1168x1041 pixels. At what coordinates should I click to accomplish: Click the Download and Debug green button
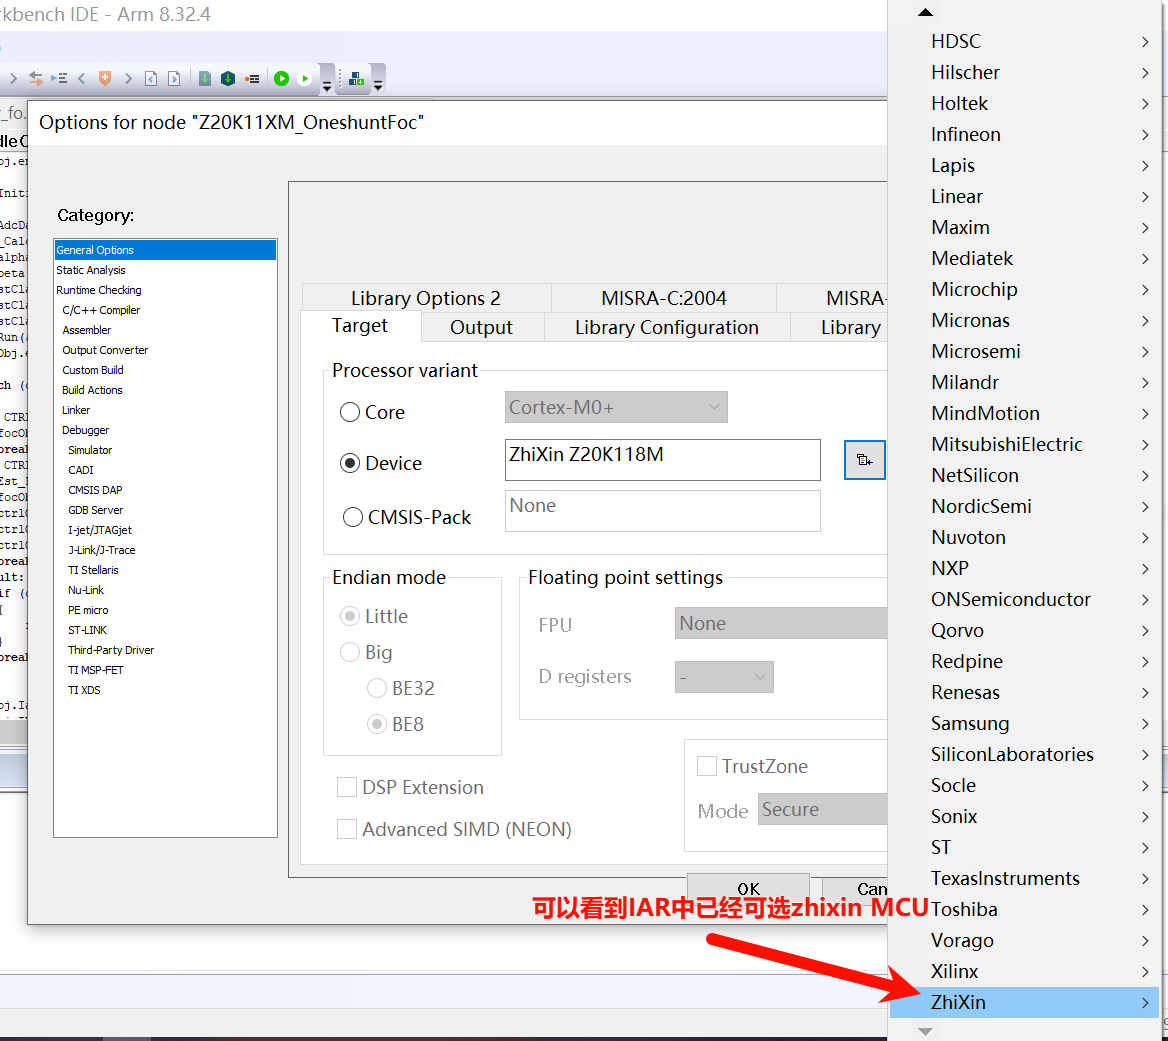[x=282, y=78]
